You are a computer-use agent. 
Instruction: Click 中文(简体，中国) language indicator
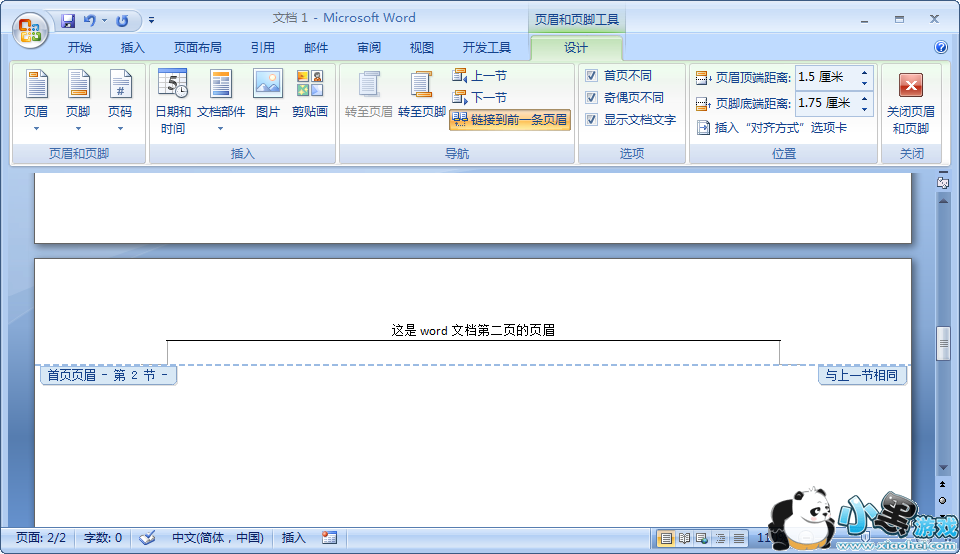[x=217, y=538]
